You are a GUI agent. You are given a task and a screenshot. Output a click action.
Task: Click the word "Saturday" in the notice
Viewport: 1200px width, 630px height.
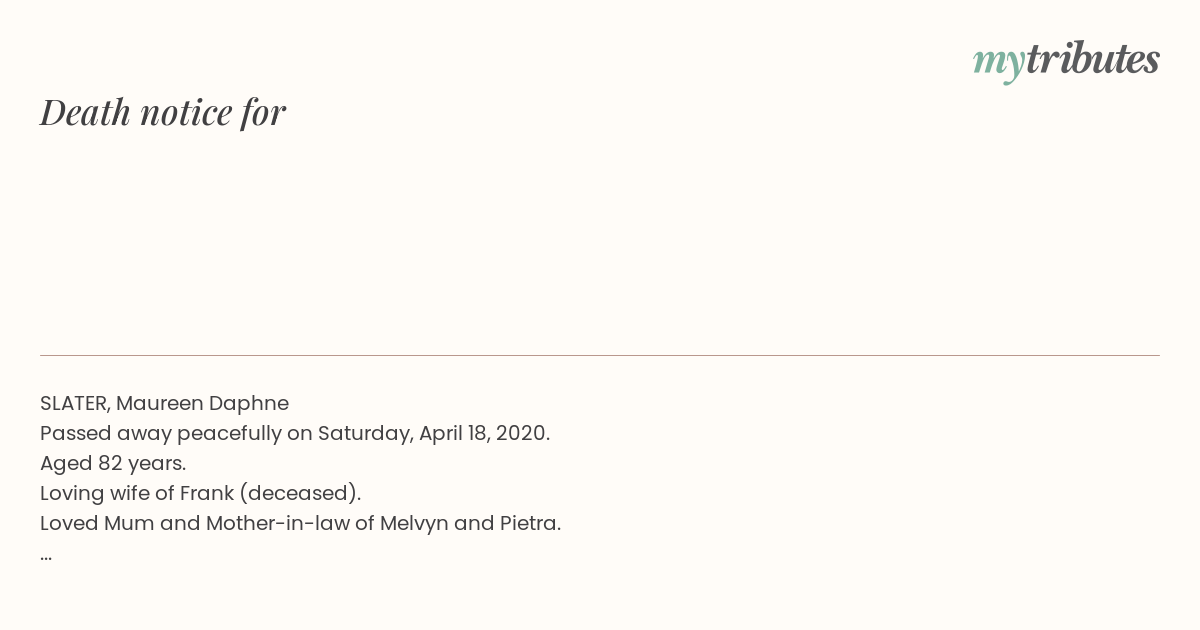click(365, 433)
